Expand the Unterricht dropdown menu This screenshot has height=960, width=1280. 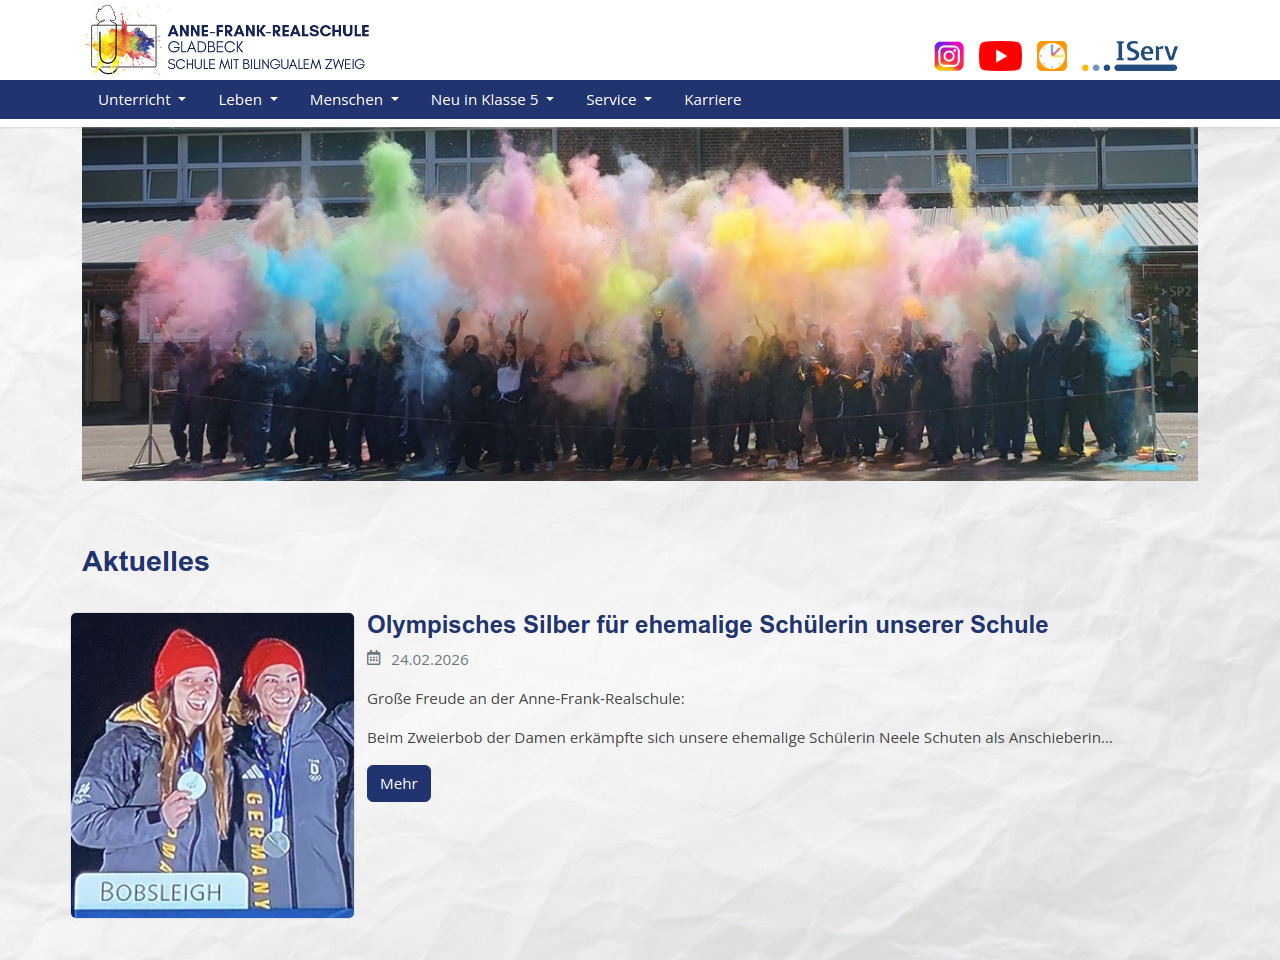coord(142,100)
